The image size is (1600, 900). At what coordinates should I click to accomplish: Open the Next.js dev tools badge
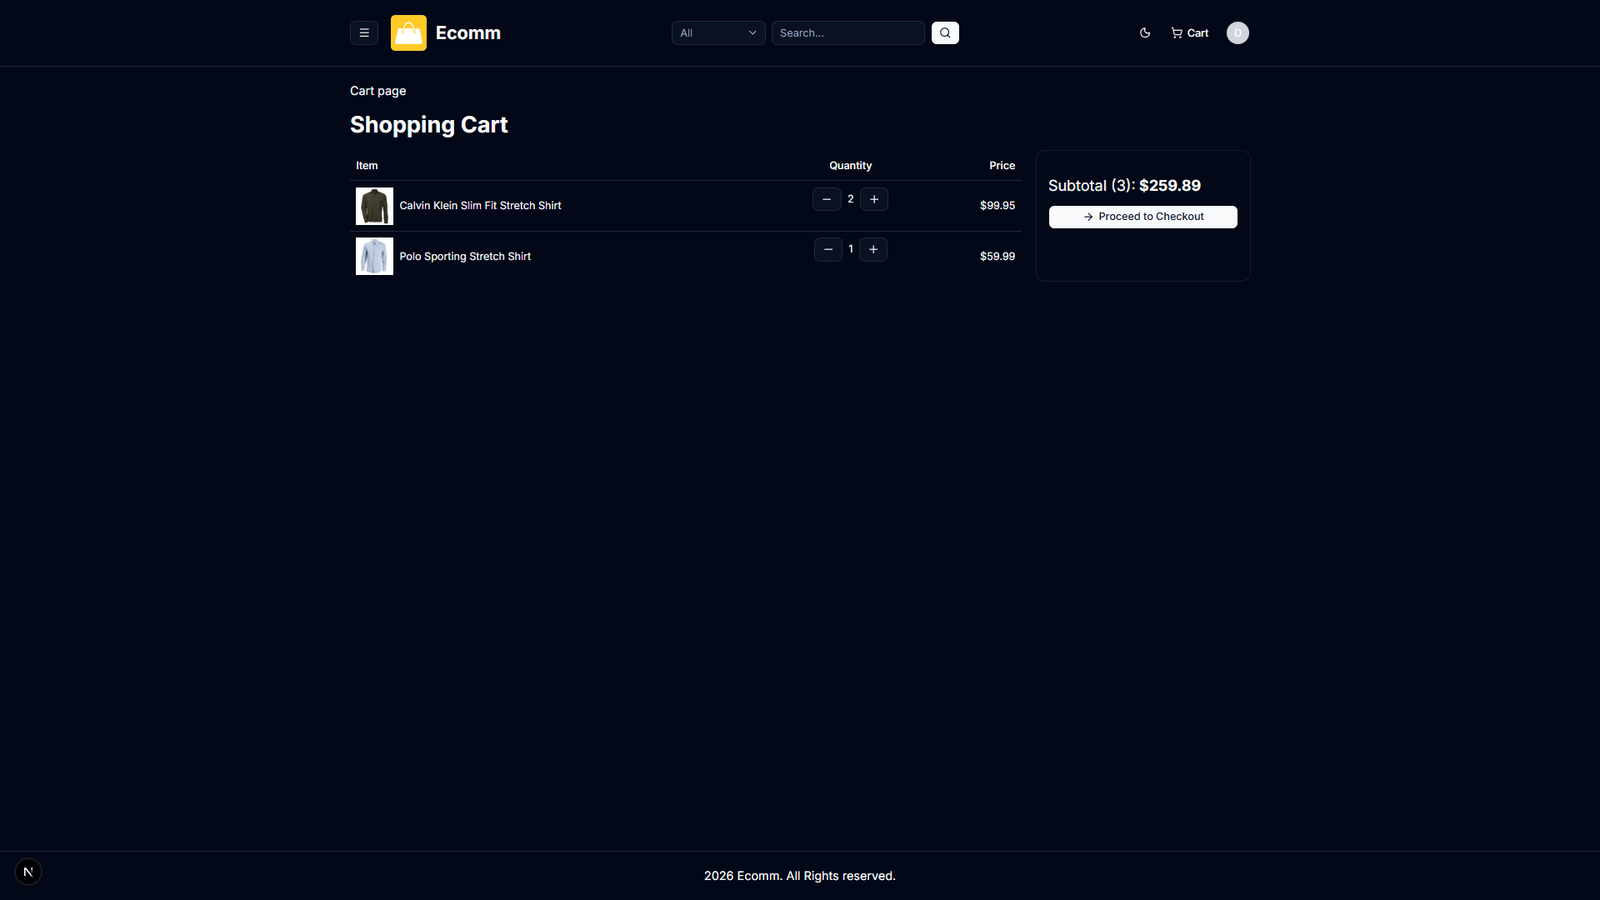(28, 872)
